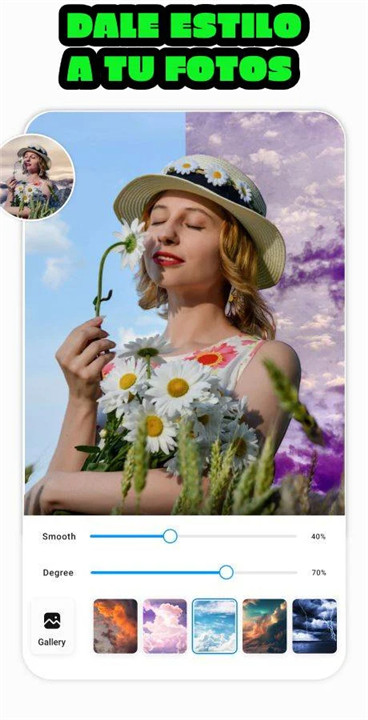Open the Gallery image icon

click(x=52, y=620)
